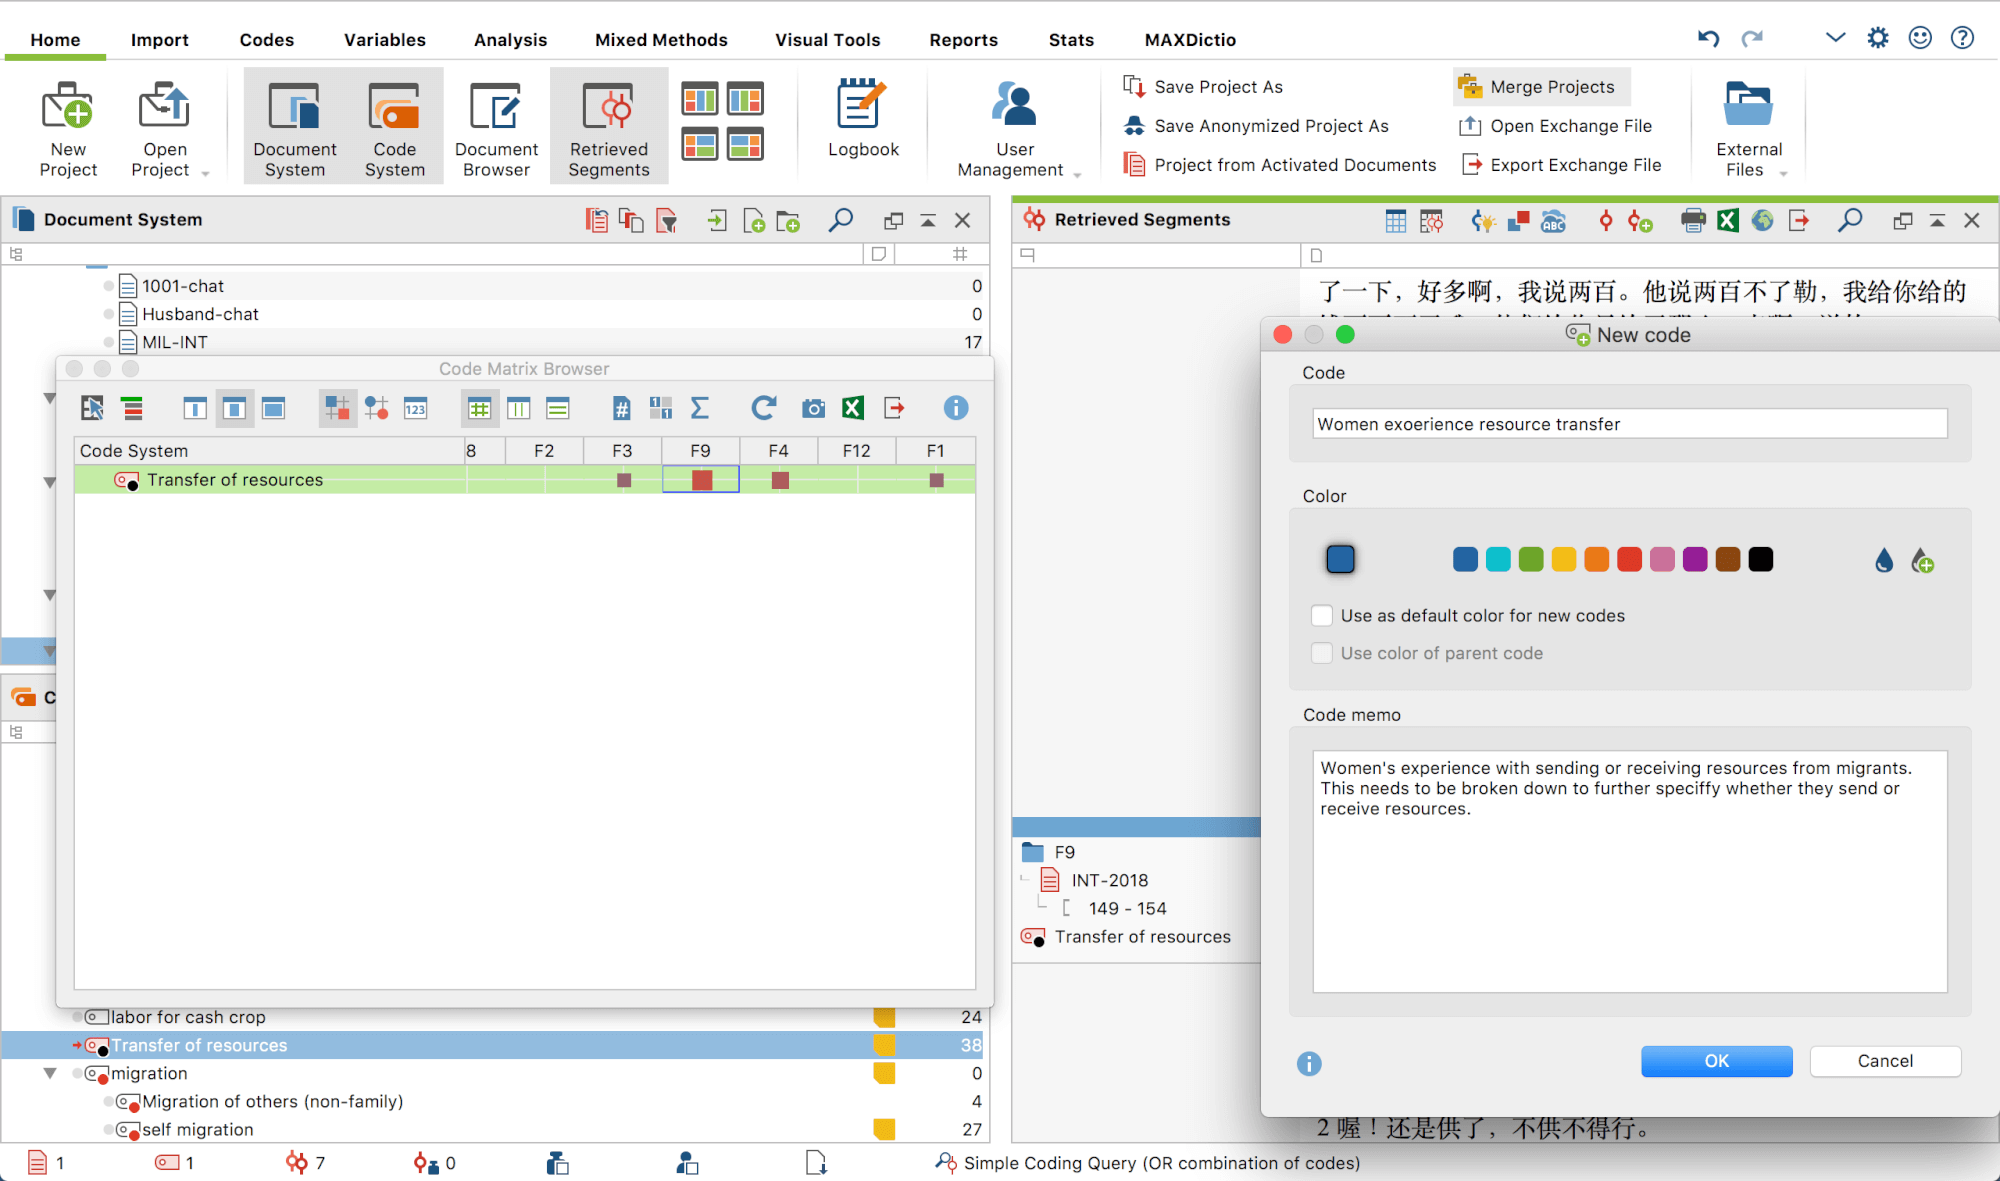The width and height of the screenshot is (2000, 1181).
Task: Enable Use as default color for new codes
Action: (x=1322, y=616)
